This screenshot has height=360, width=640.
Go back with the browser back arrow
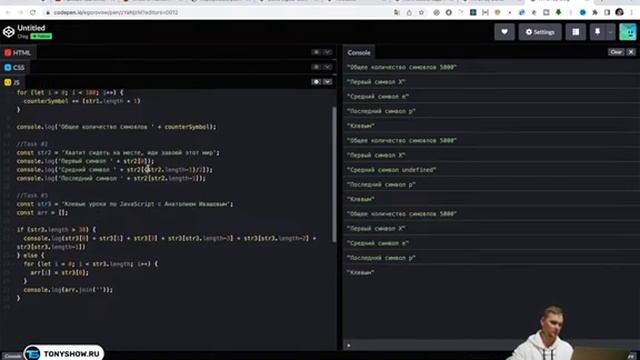coord(8,13)
